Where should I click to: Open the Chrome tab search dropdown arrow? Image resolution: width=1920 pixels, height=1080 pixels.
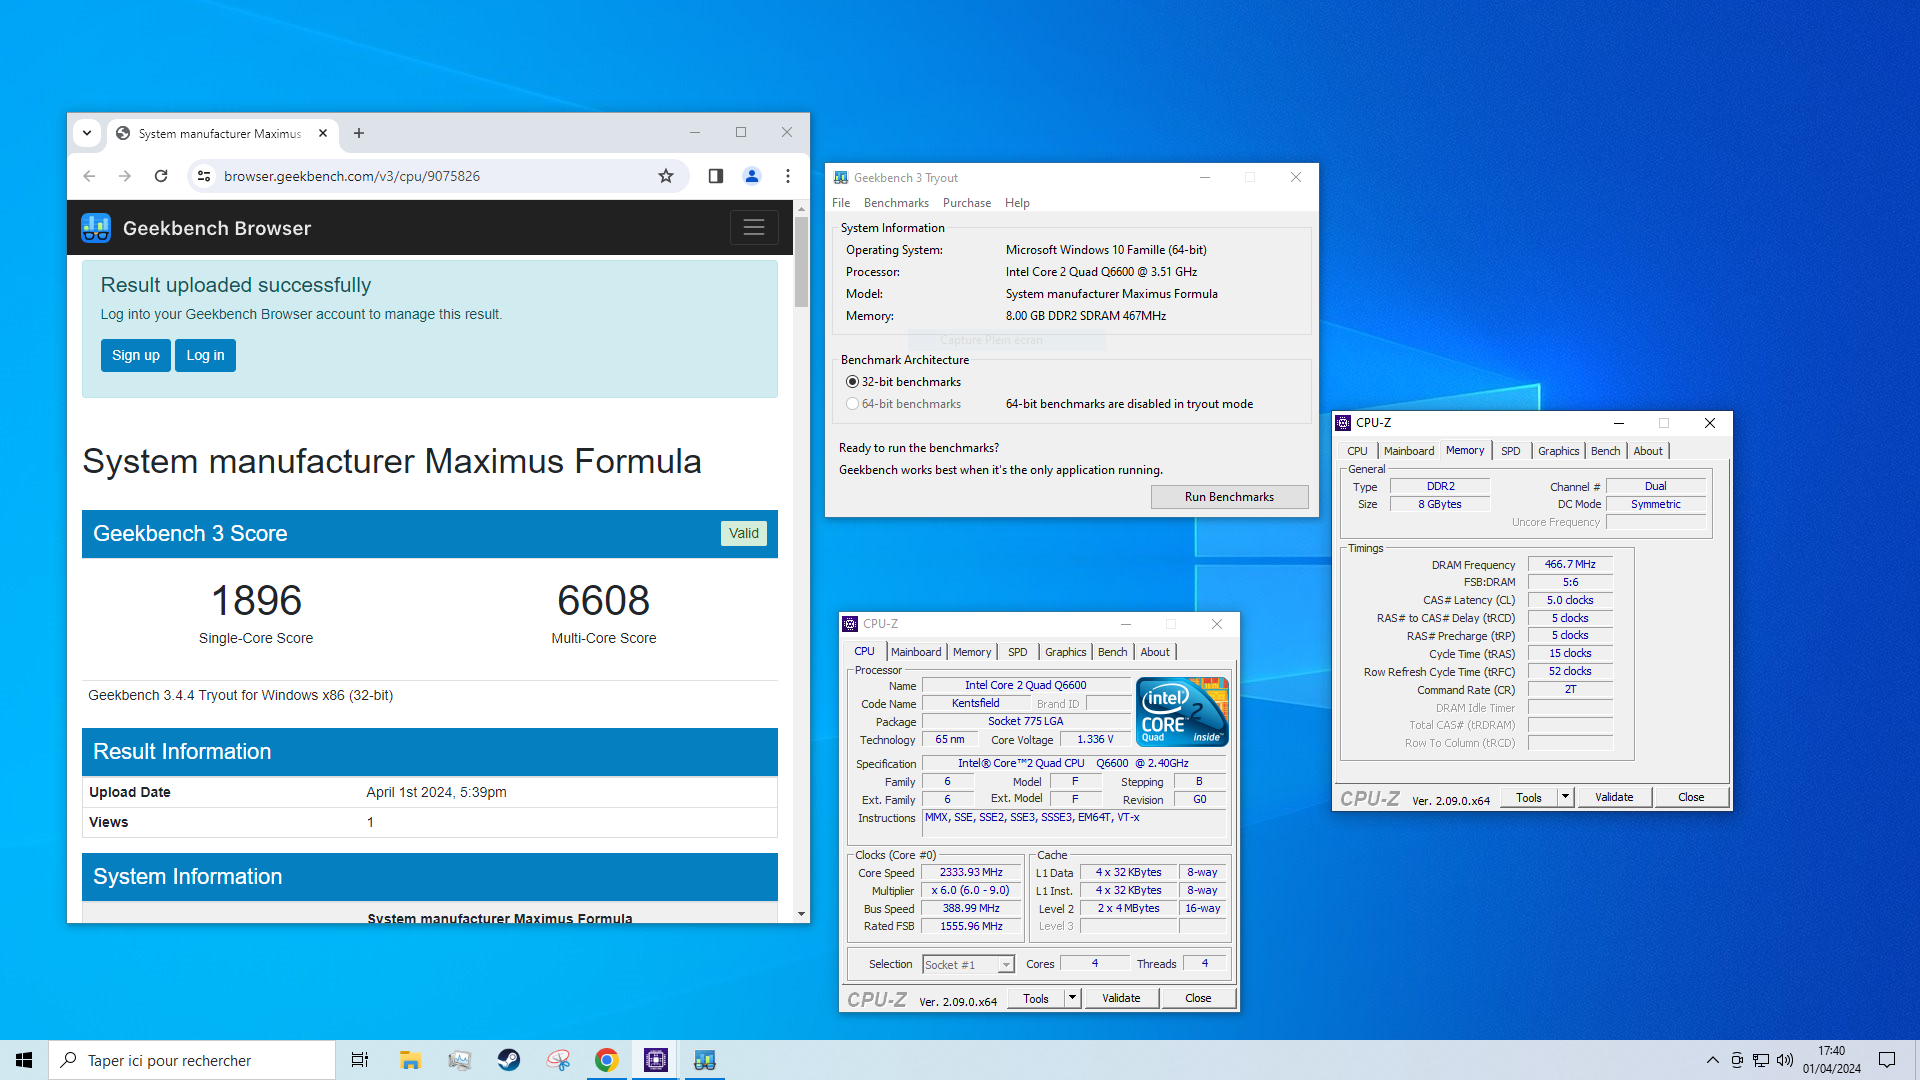click(87, 133)
